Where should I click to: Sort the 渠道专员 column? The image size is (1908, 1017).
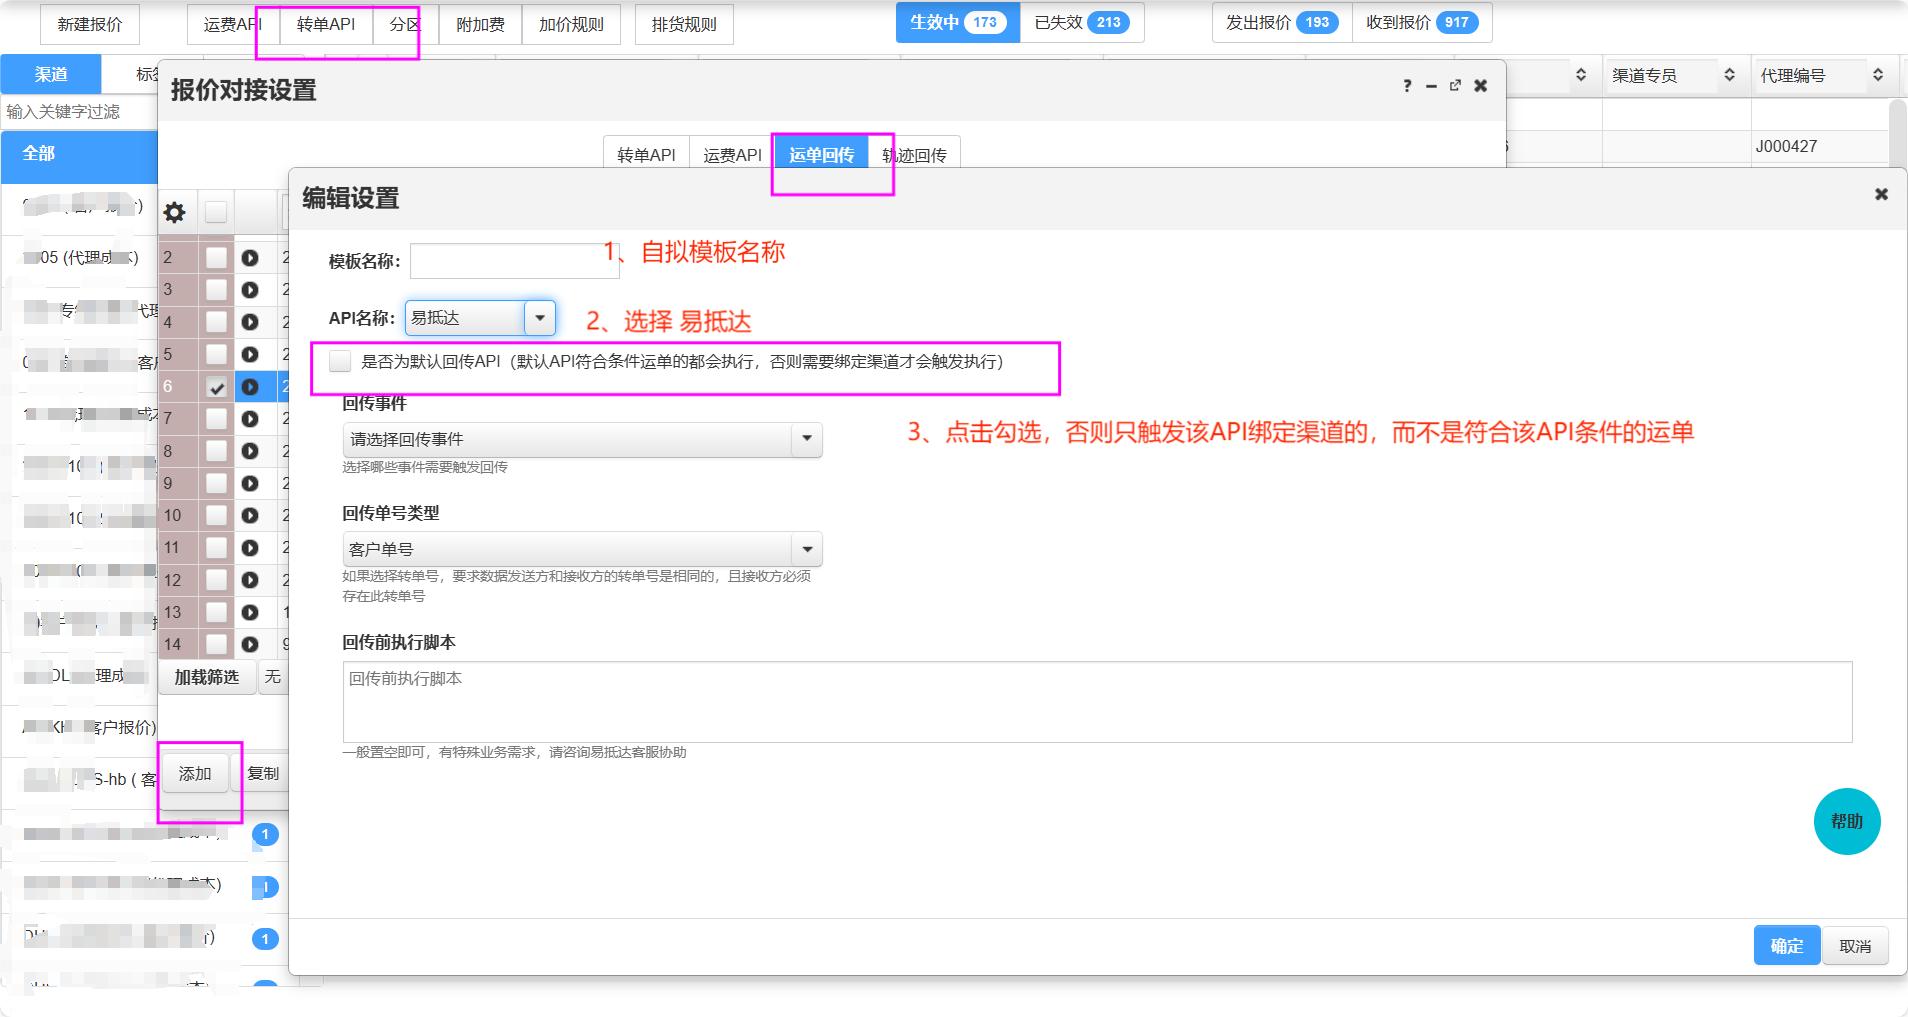[1729, 75]
